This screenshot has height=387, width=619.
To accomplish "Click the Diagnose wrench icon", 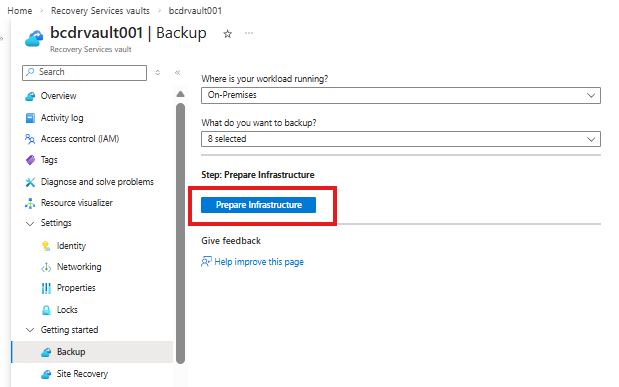I will click(x=30, y=182).
